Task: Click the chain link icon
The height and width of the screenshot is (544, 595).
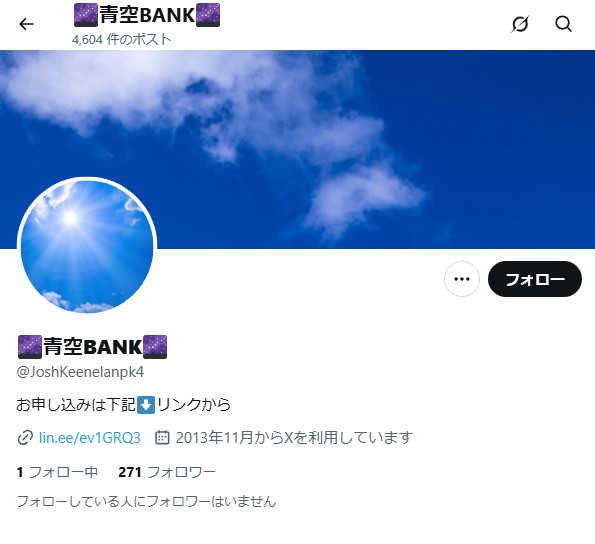Action: [x=25, y=438]
